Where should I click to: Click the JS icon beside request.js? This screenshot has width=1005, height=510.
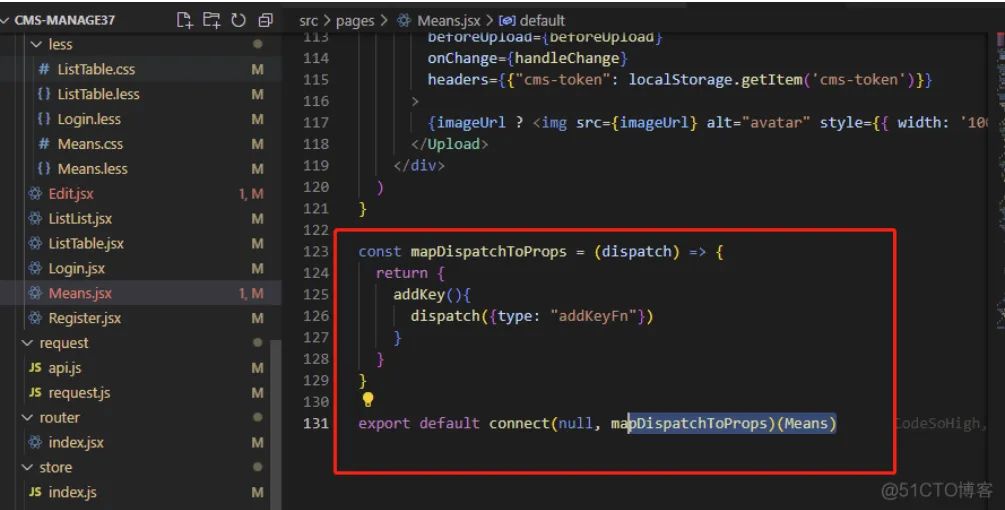pyautogui.click(x=35, y=393)
